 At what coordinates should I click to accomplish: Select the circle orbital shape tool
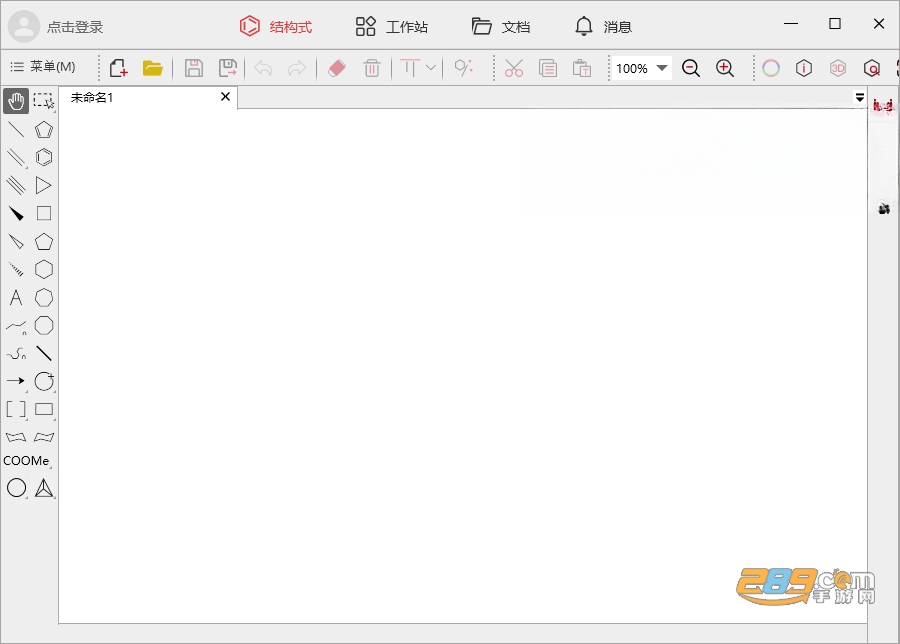coord(16,488)
